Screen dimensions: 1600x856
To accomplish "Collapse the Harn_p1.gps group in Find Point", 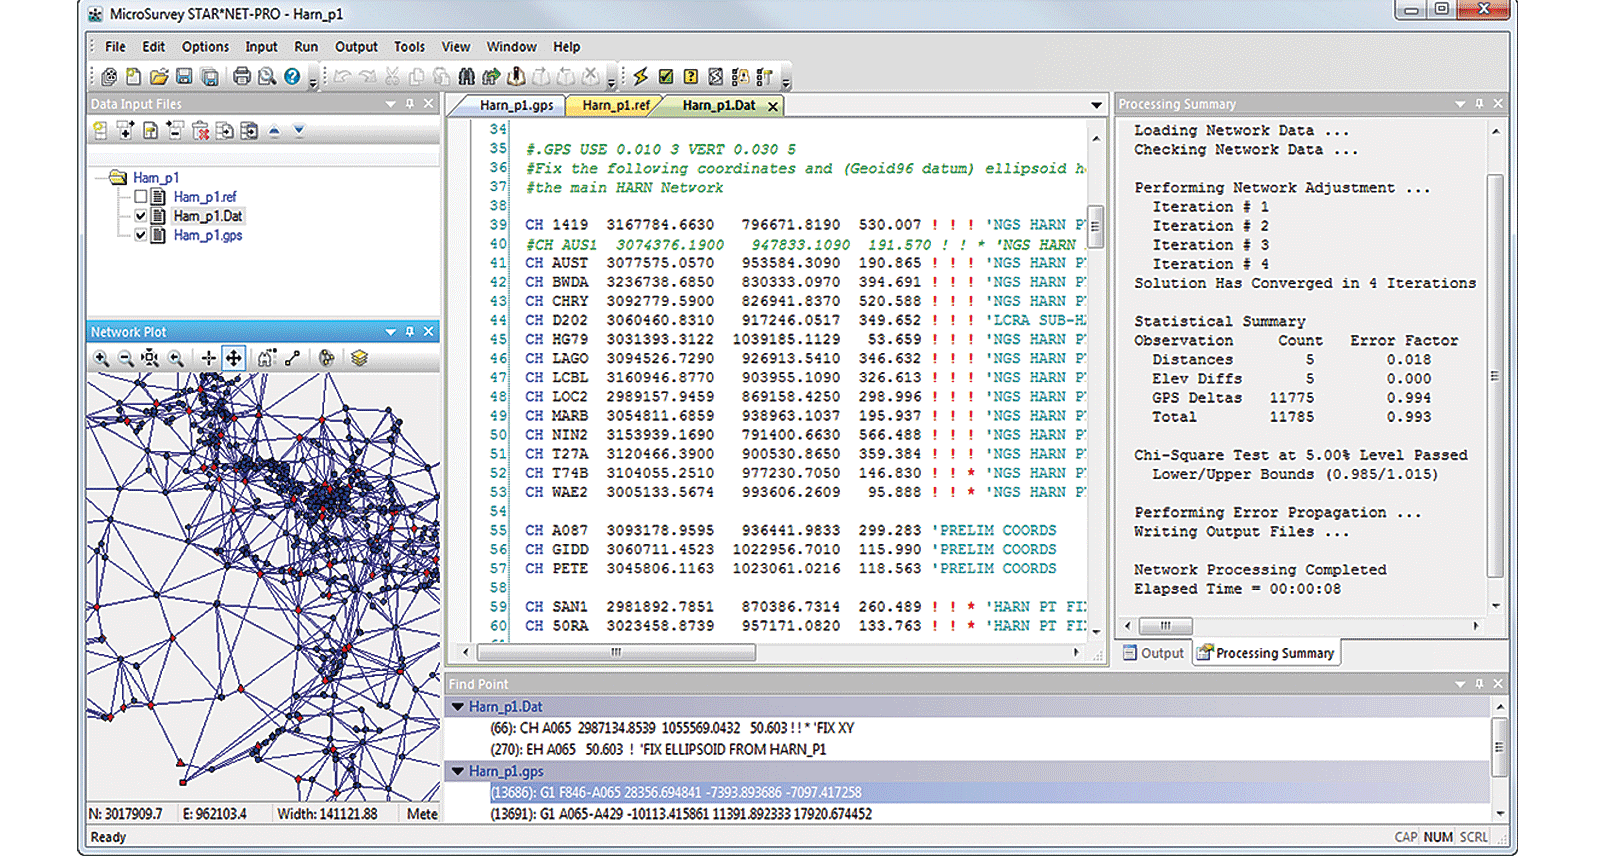I will [x=458, y=772].
